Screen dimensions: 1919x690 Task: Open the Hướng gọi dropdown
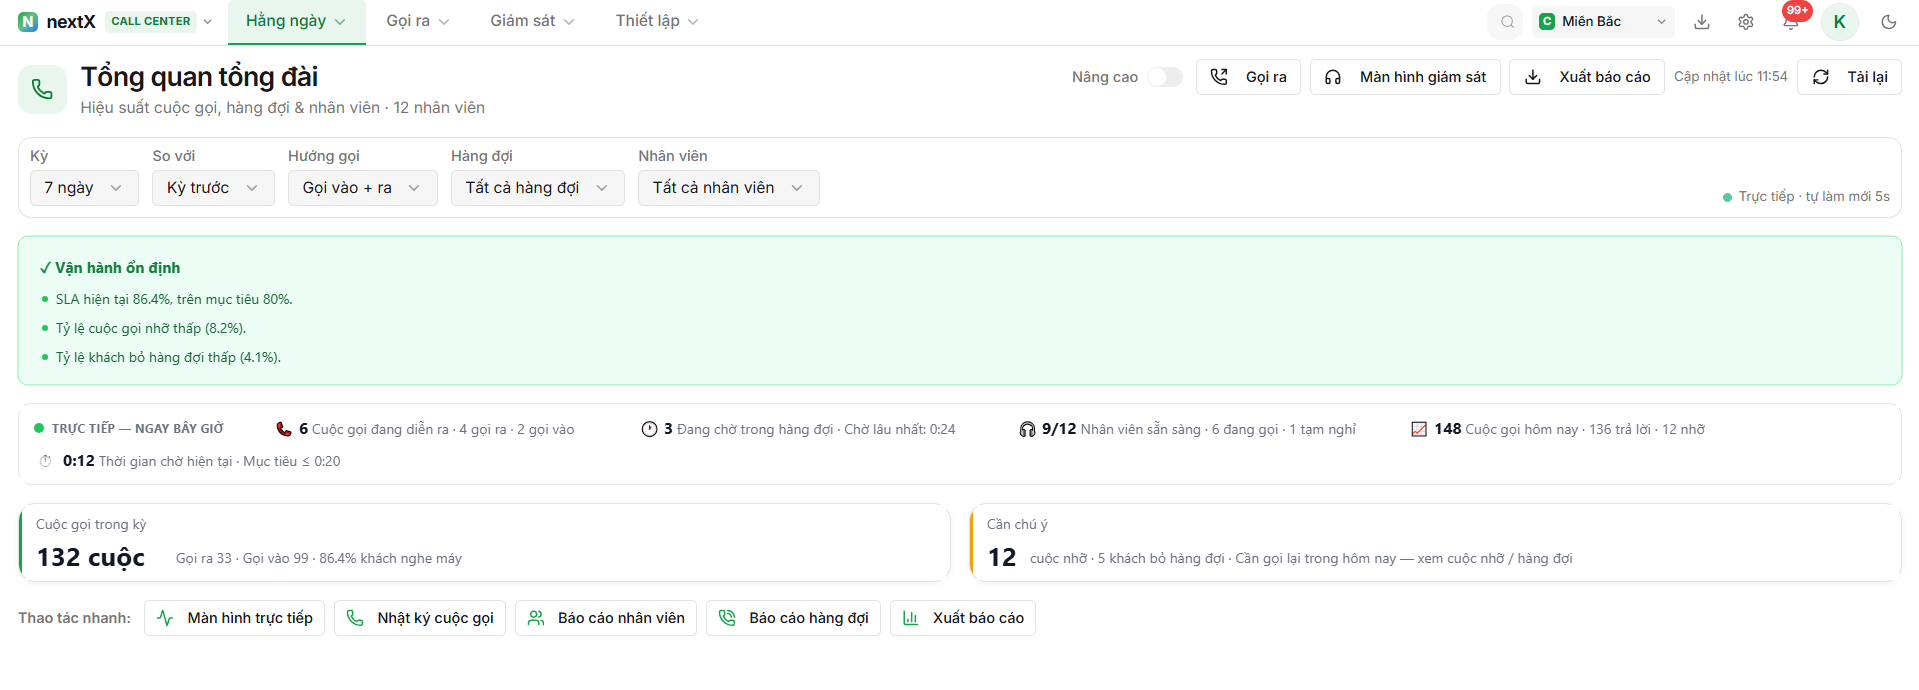362,188
